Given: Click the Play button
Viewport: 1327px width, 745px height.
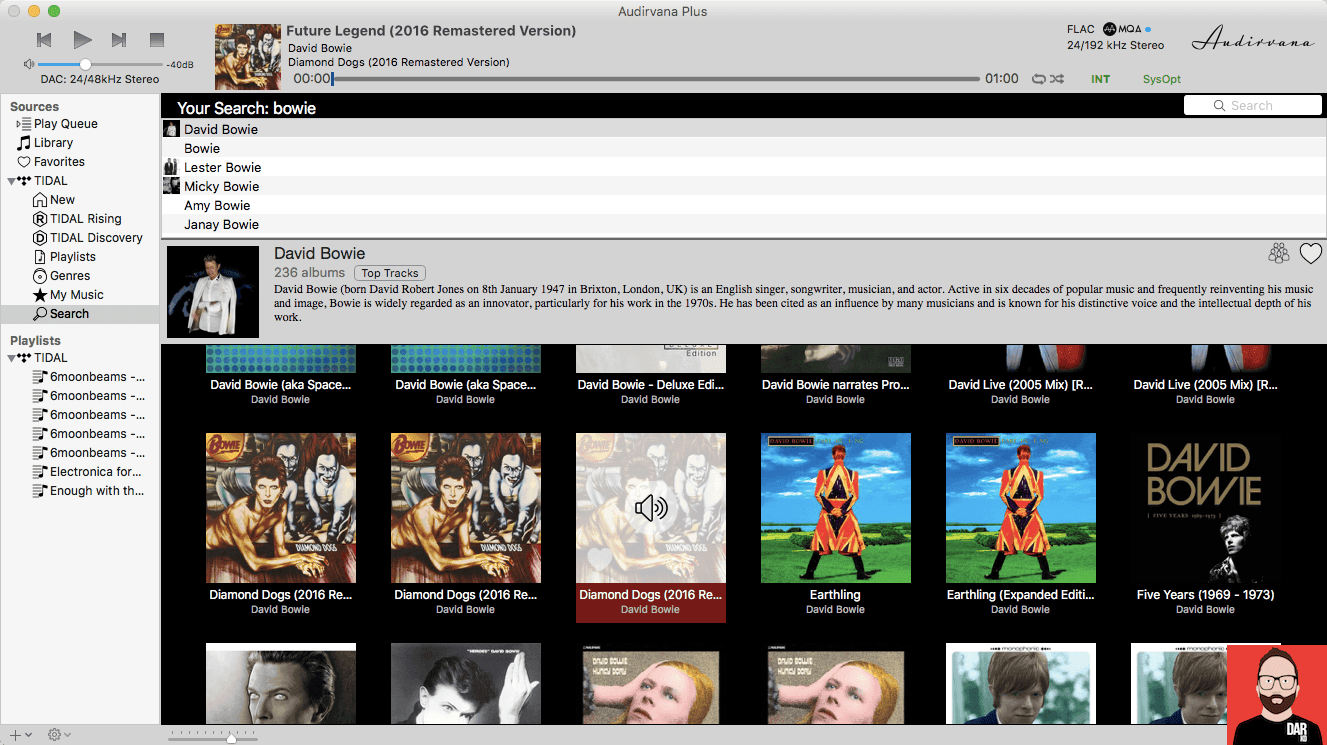Looking at the screenshot, I should [x=82, y=40].
